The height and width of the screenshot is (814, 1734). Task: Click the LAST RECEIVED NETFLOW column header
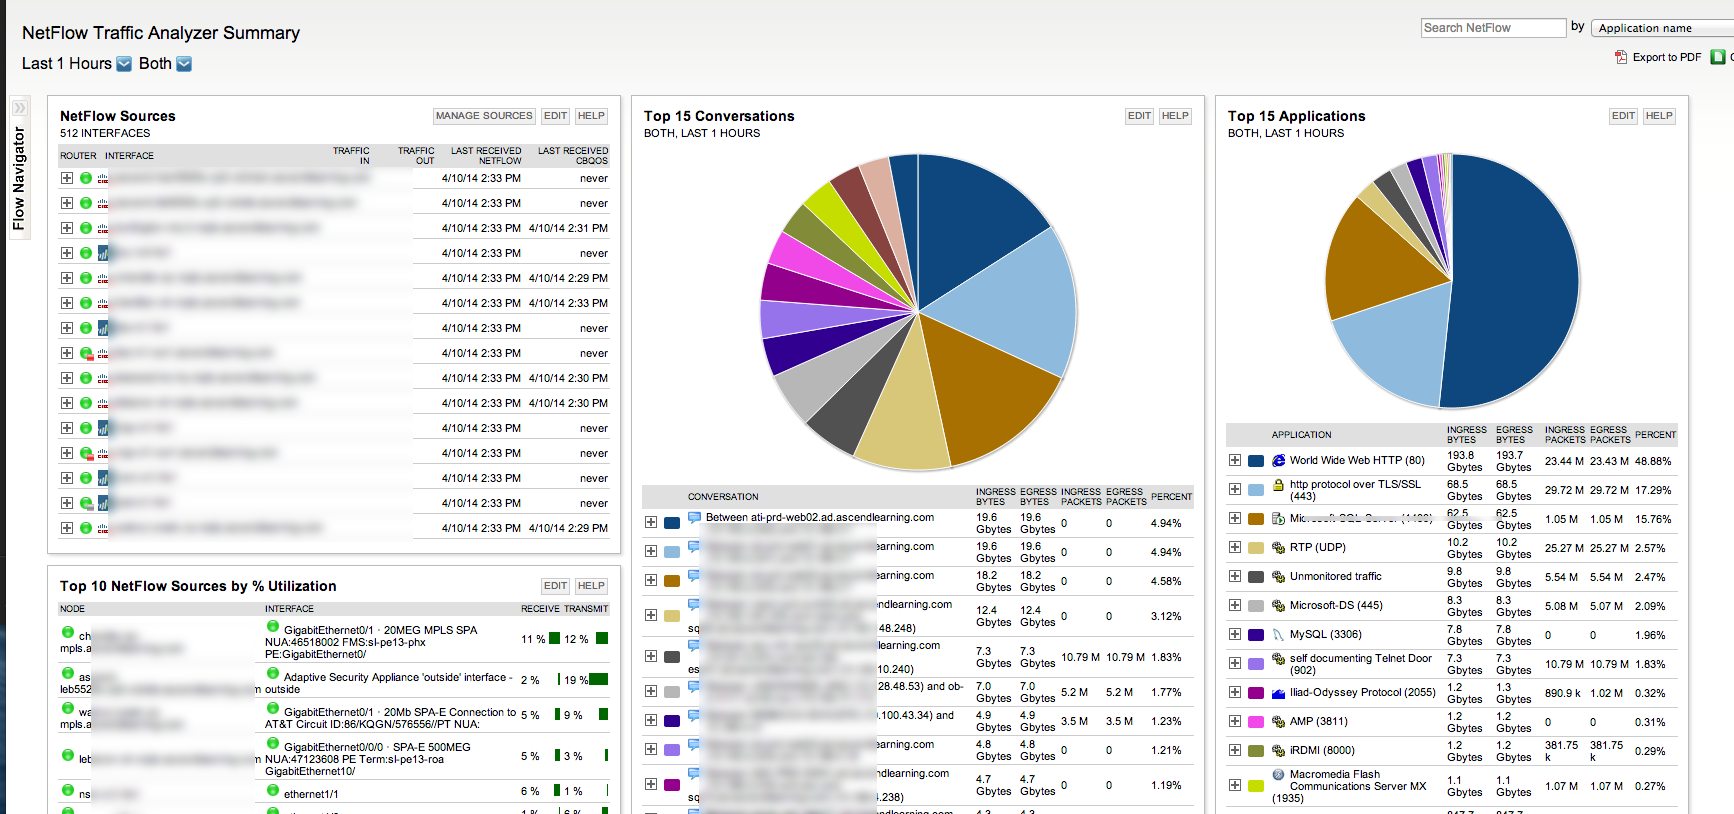point(486,156)
